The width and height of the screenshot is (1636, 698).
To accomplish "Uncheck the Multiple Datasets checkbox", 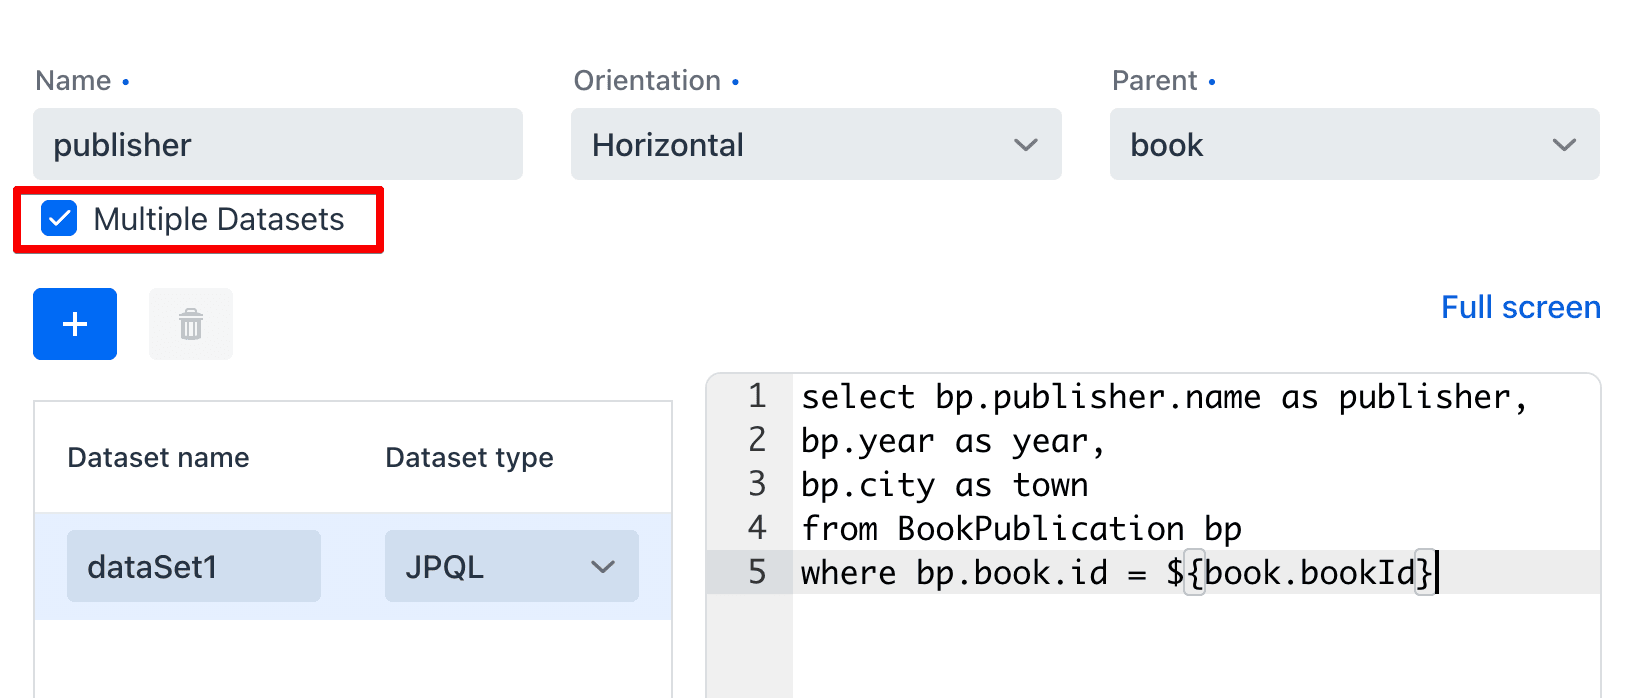I will pos(59,219).
